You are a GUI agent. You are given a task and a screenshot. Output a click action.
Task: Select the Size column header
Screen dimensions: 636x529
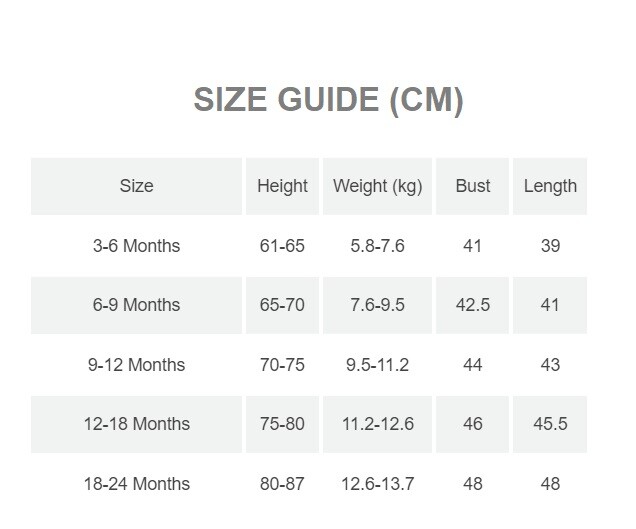(136, 186)
